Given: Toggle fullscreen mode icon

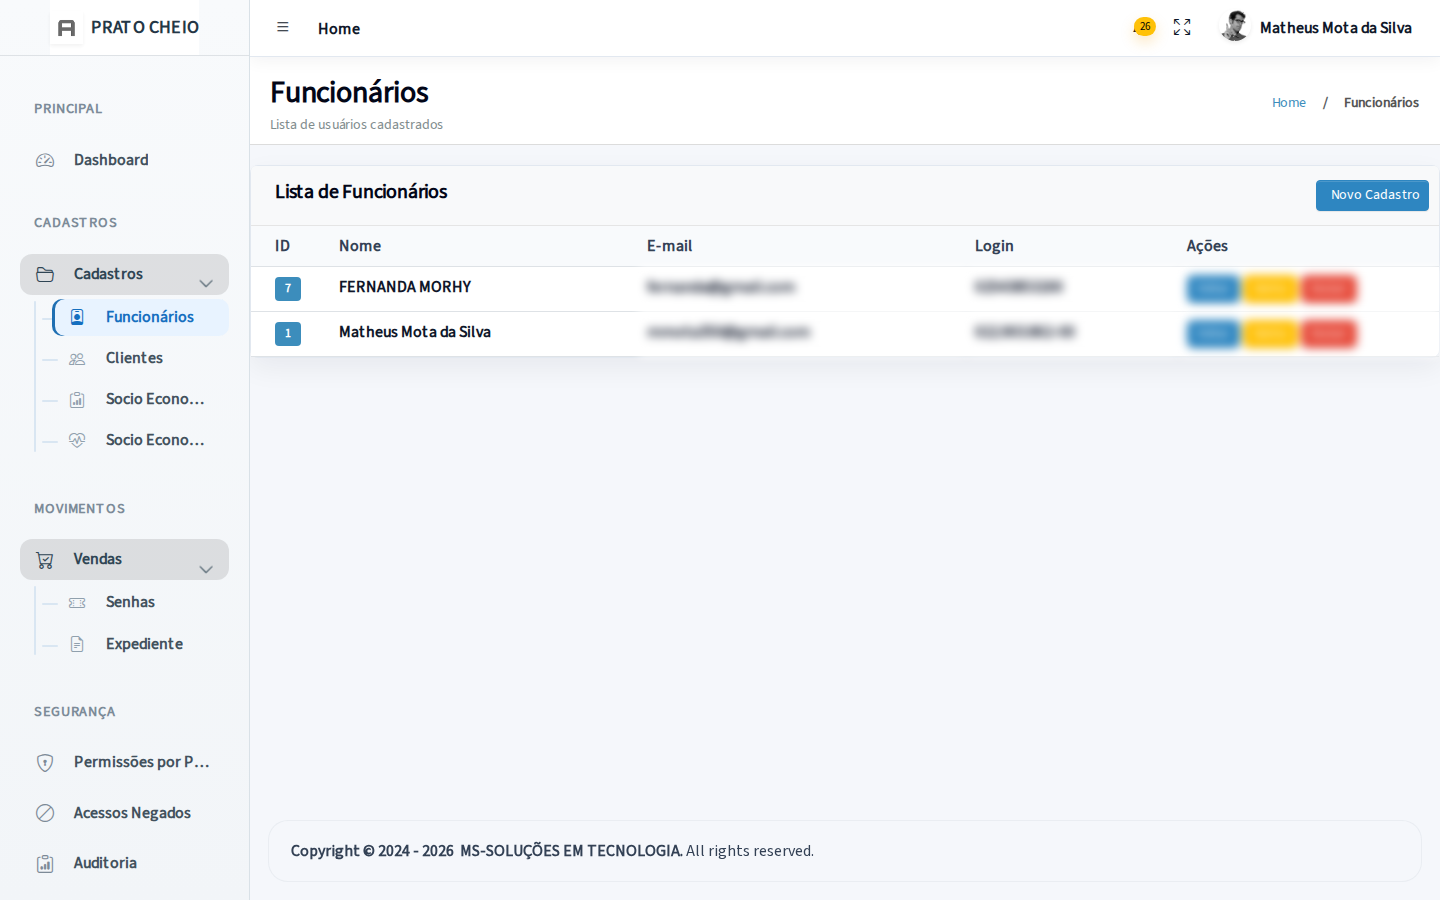Looking at the screenshot, I should point(1182,28).
